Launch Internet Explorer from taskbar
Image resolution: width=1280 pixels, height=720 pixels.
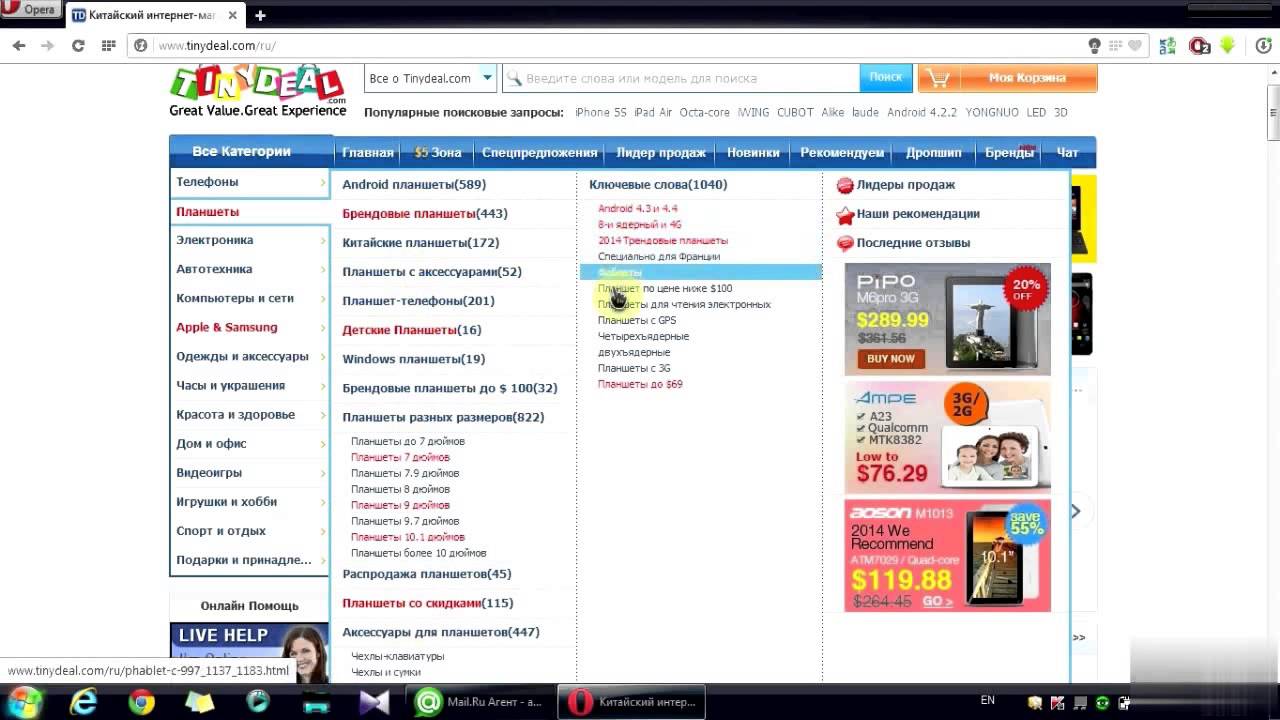[83, 702]
